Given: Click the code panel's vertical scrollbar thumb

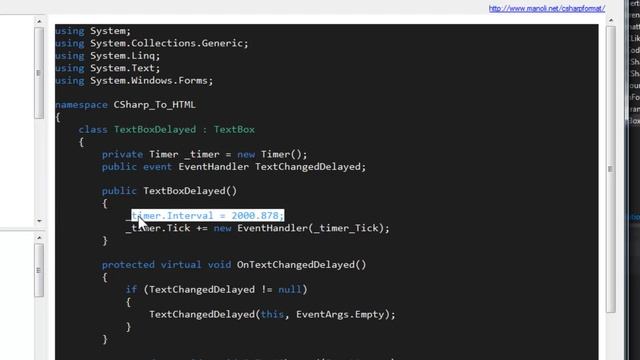Looking at the screenshot, I should click(611, 169).
